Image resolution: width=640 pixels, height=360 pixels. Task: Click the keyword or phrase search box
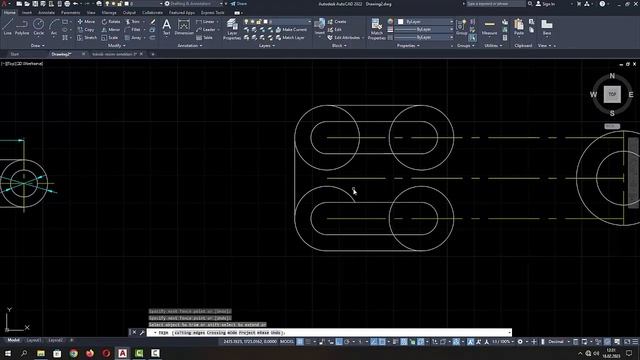click(496, 4)
